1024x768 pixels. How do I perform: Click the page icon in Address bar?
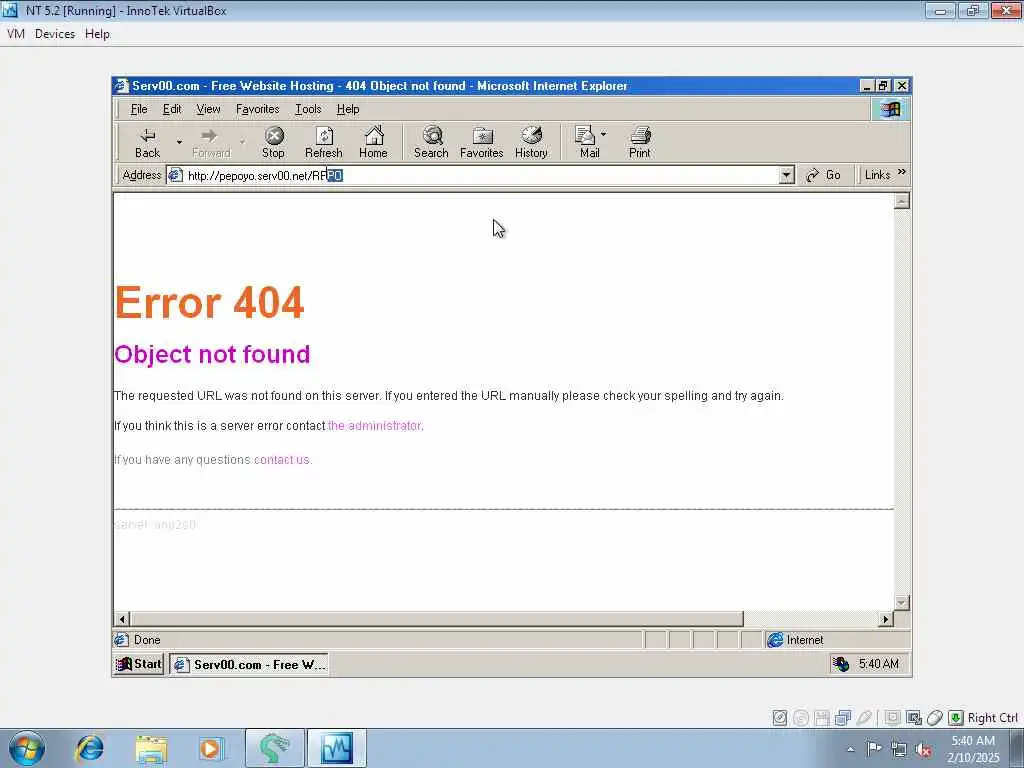[175, 175]
